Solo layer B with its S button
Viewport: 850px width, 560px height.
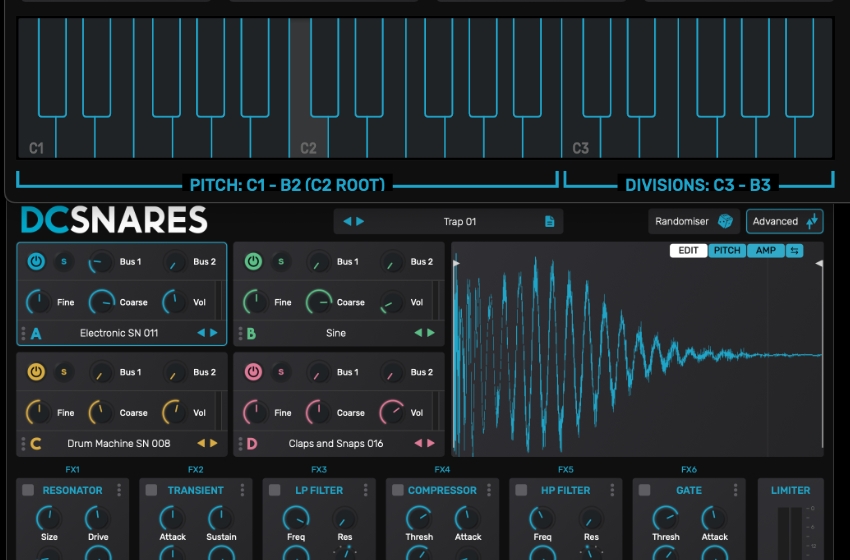pyautogui.click(x=281, y=262)
